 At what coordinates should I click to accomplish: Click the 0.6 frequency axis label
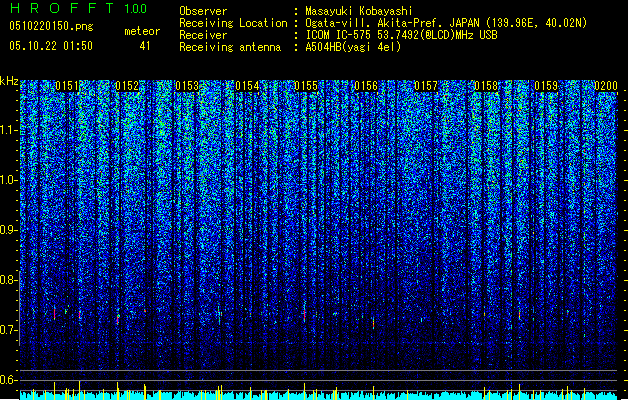pos(9,380)
